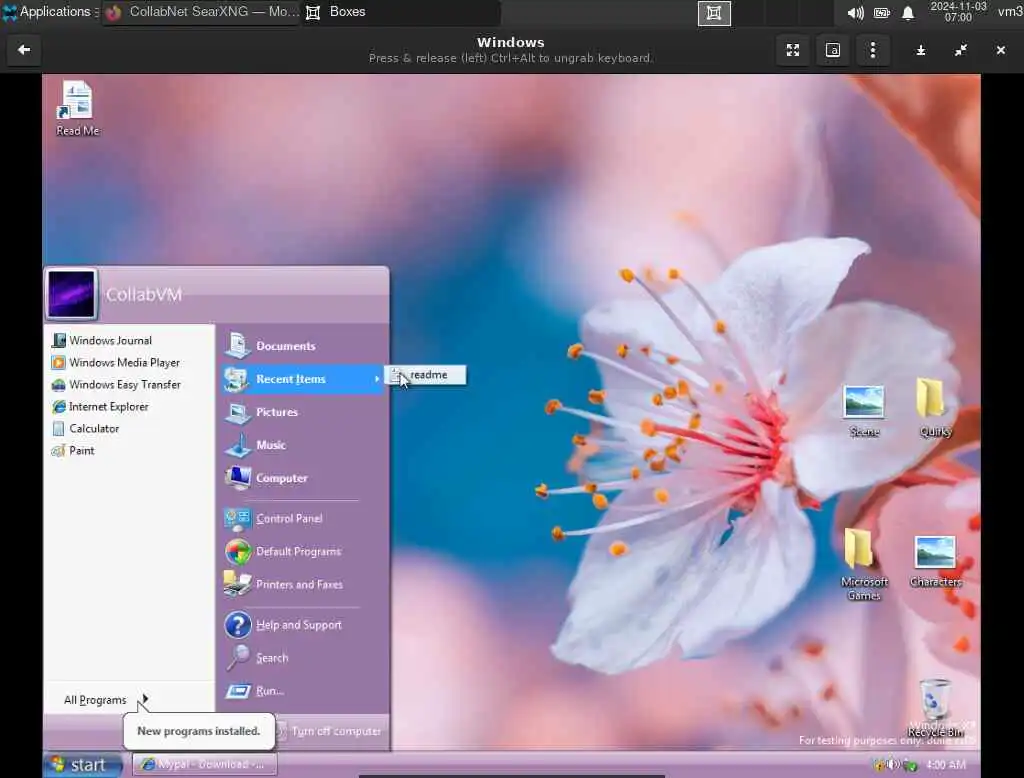This screenshot has width=1024, height=778.
Task: Click the host date and time
Action: pos(958,12)
